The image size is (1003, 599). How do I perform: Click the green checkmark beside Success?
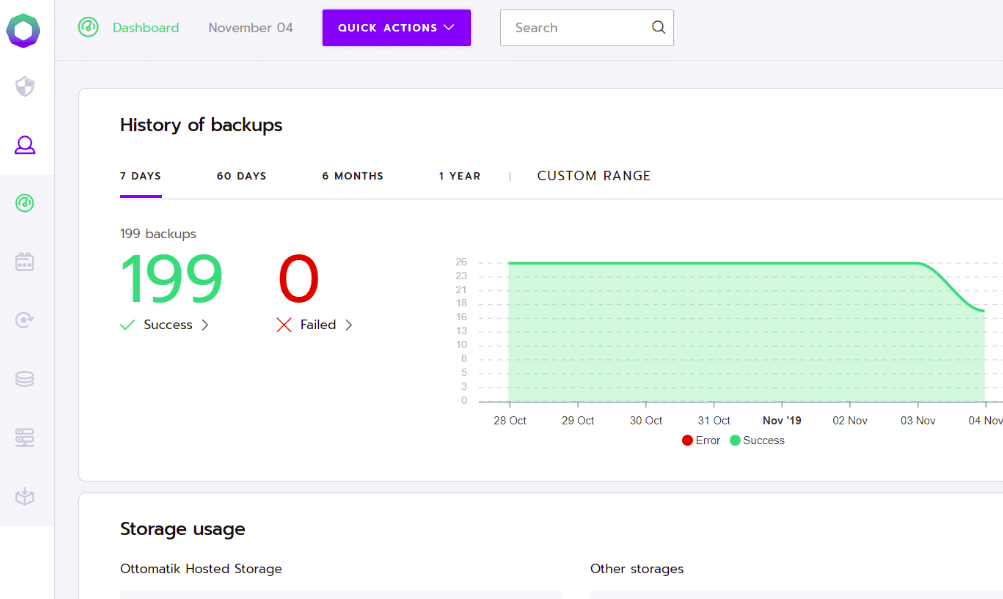tap(127, 325)
